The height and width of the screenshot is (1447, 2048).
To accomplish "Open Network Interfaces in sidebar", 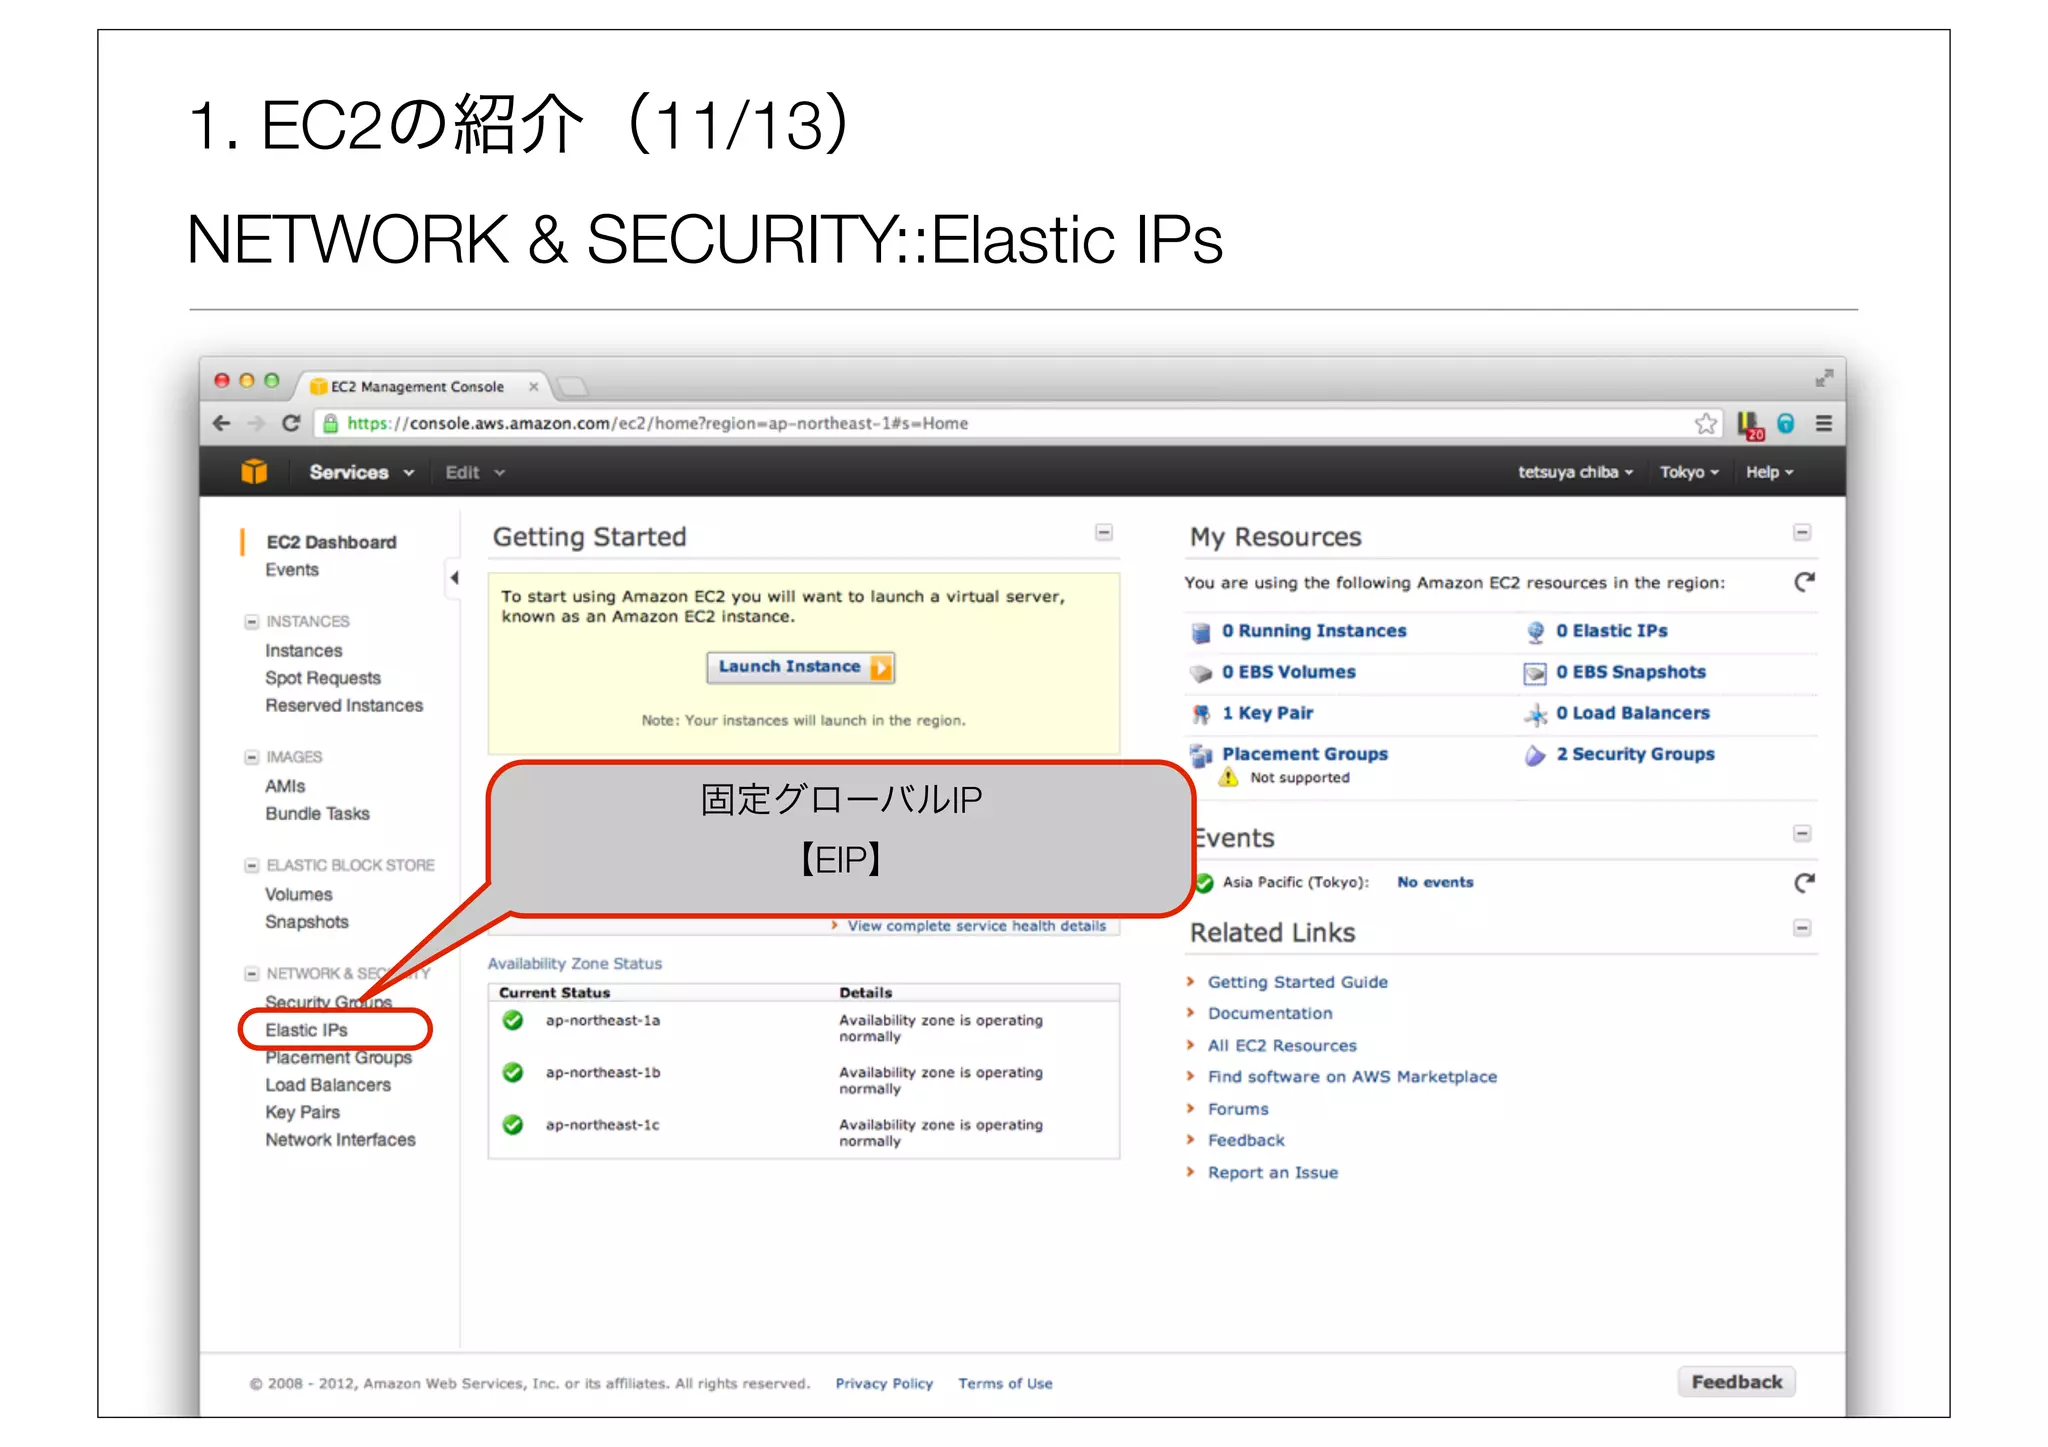I will point(340,1140).
